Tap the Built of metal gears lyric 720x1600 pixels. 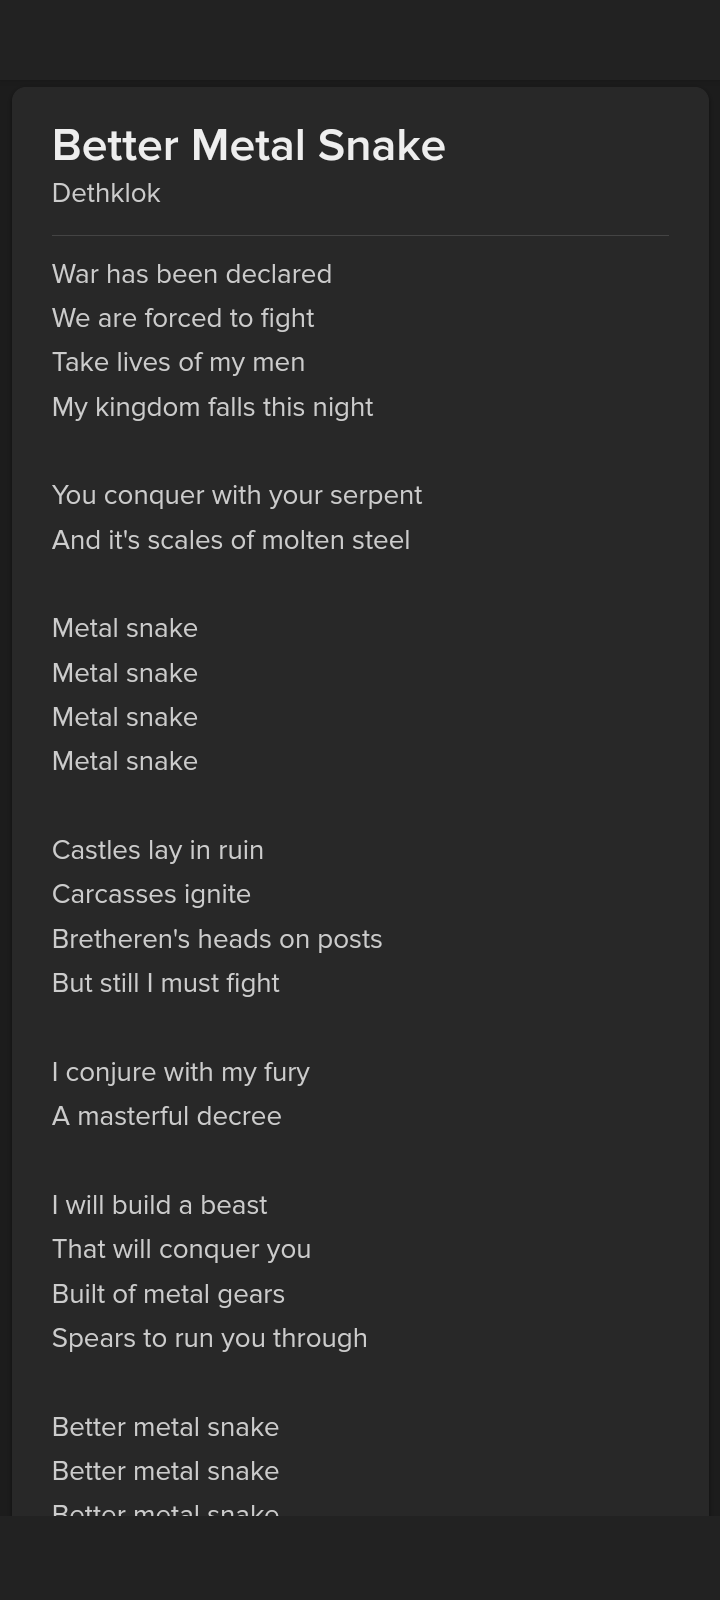click(x=168, y=1294)
